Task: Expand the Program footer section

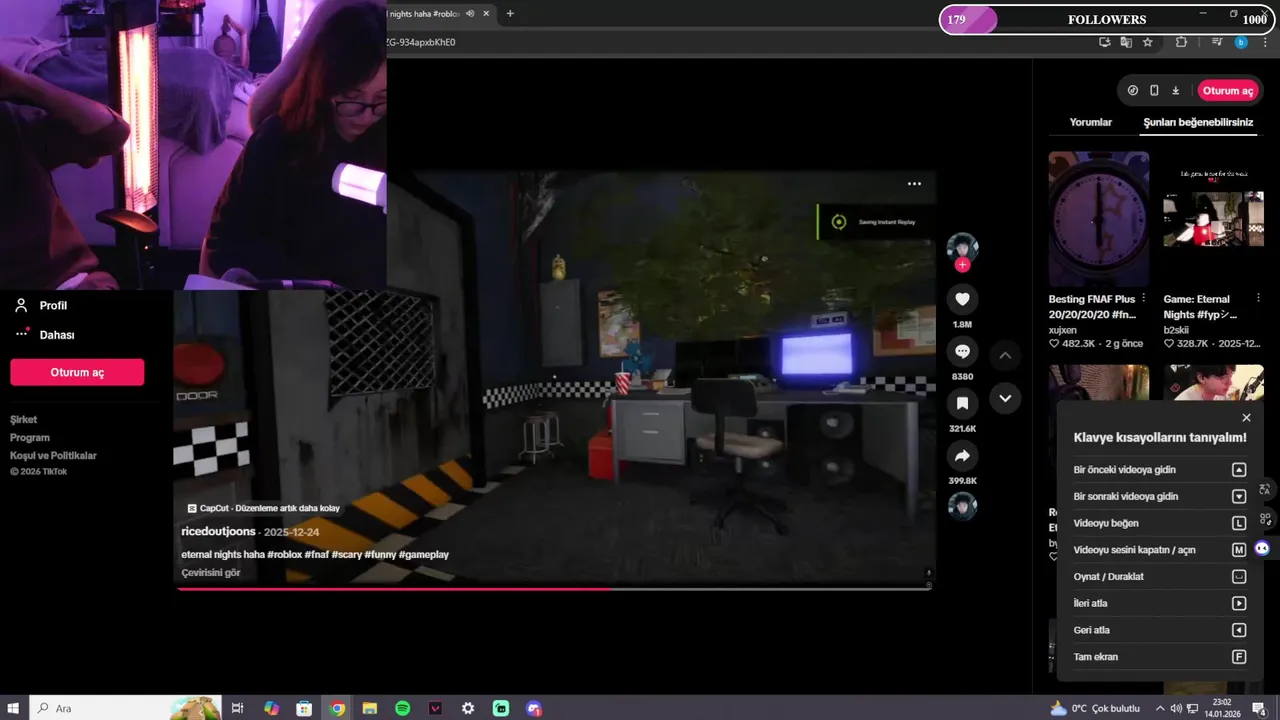Action: 30,438
